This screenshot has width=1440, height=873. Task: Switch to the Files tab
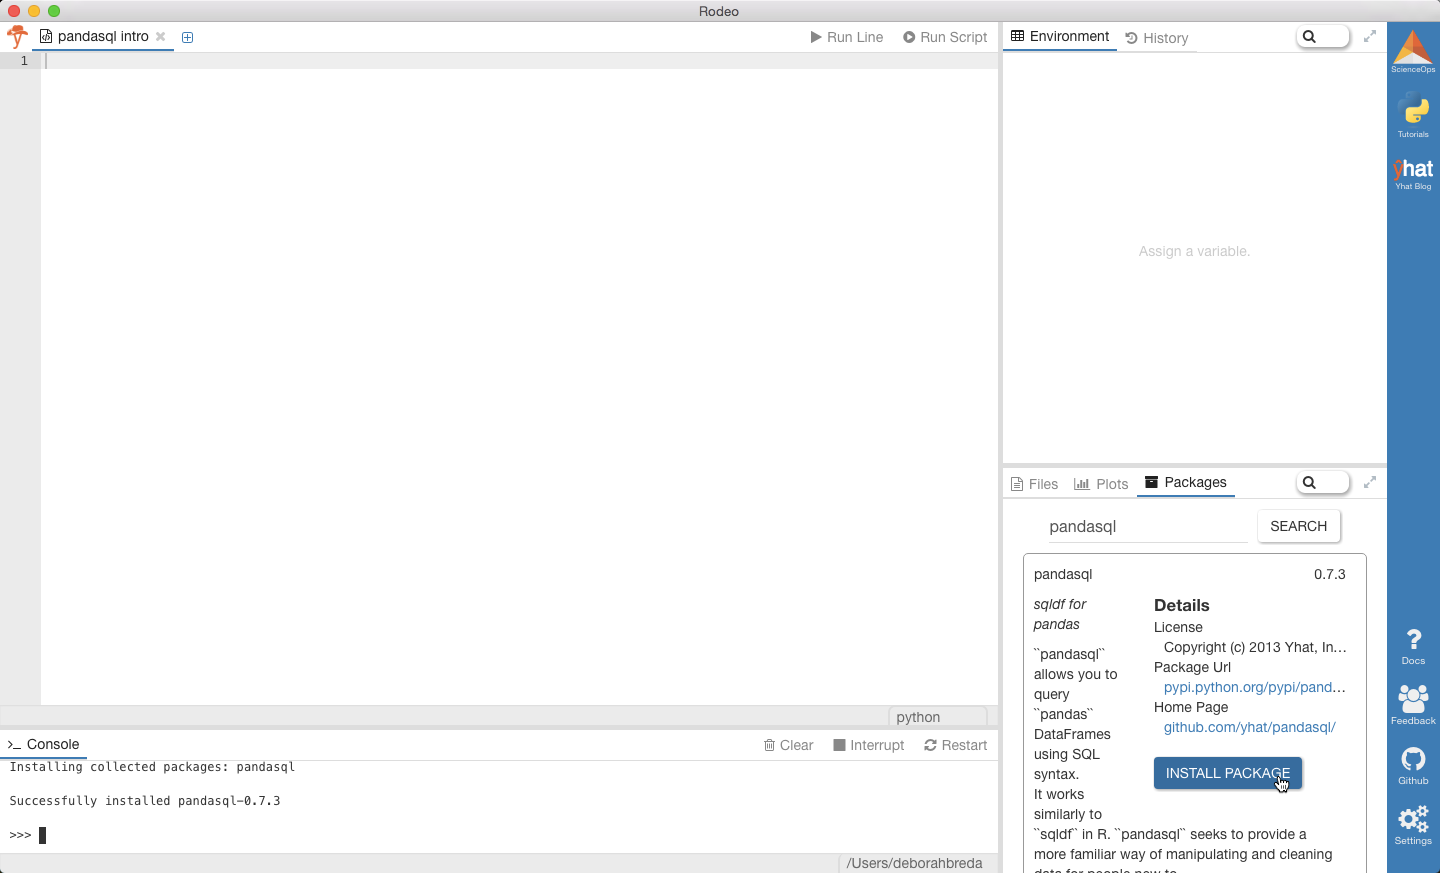tap(1034, 484)
